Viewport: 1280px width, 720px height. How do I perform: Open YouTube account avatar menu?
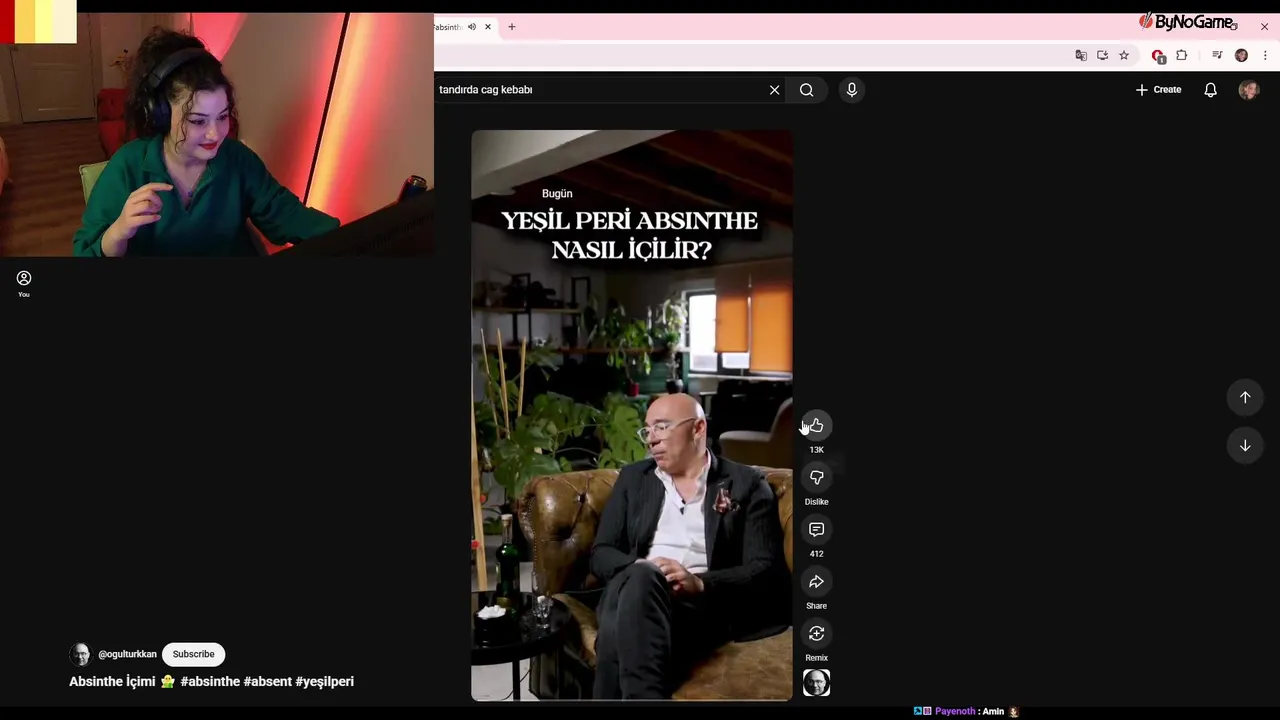tap(1248, 90)
